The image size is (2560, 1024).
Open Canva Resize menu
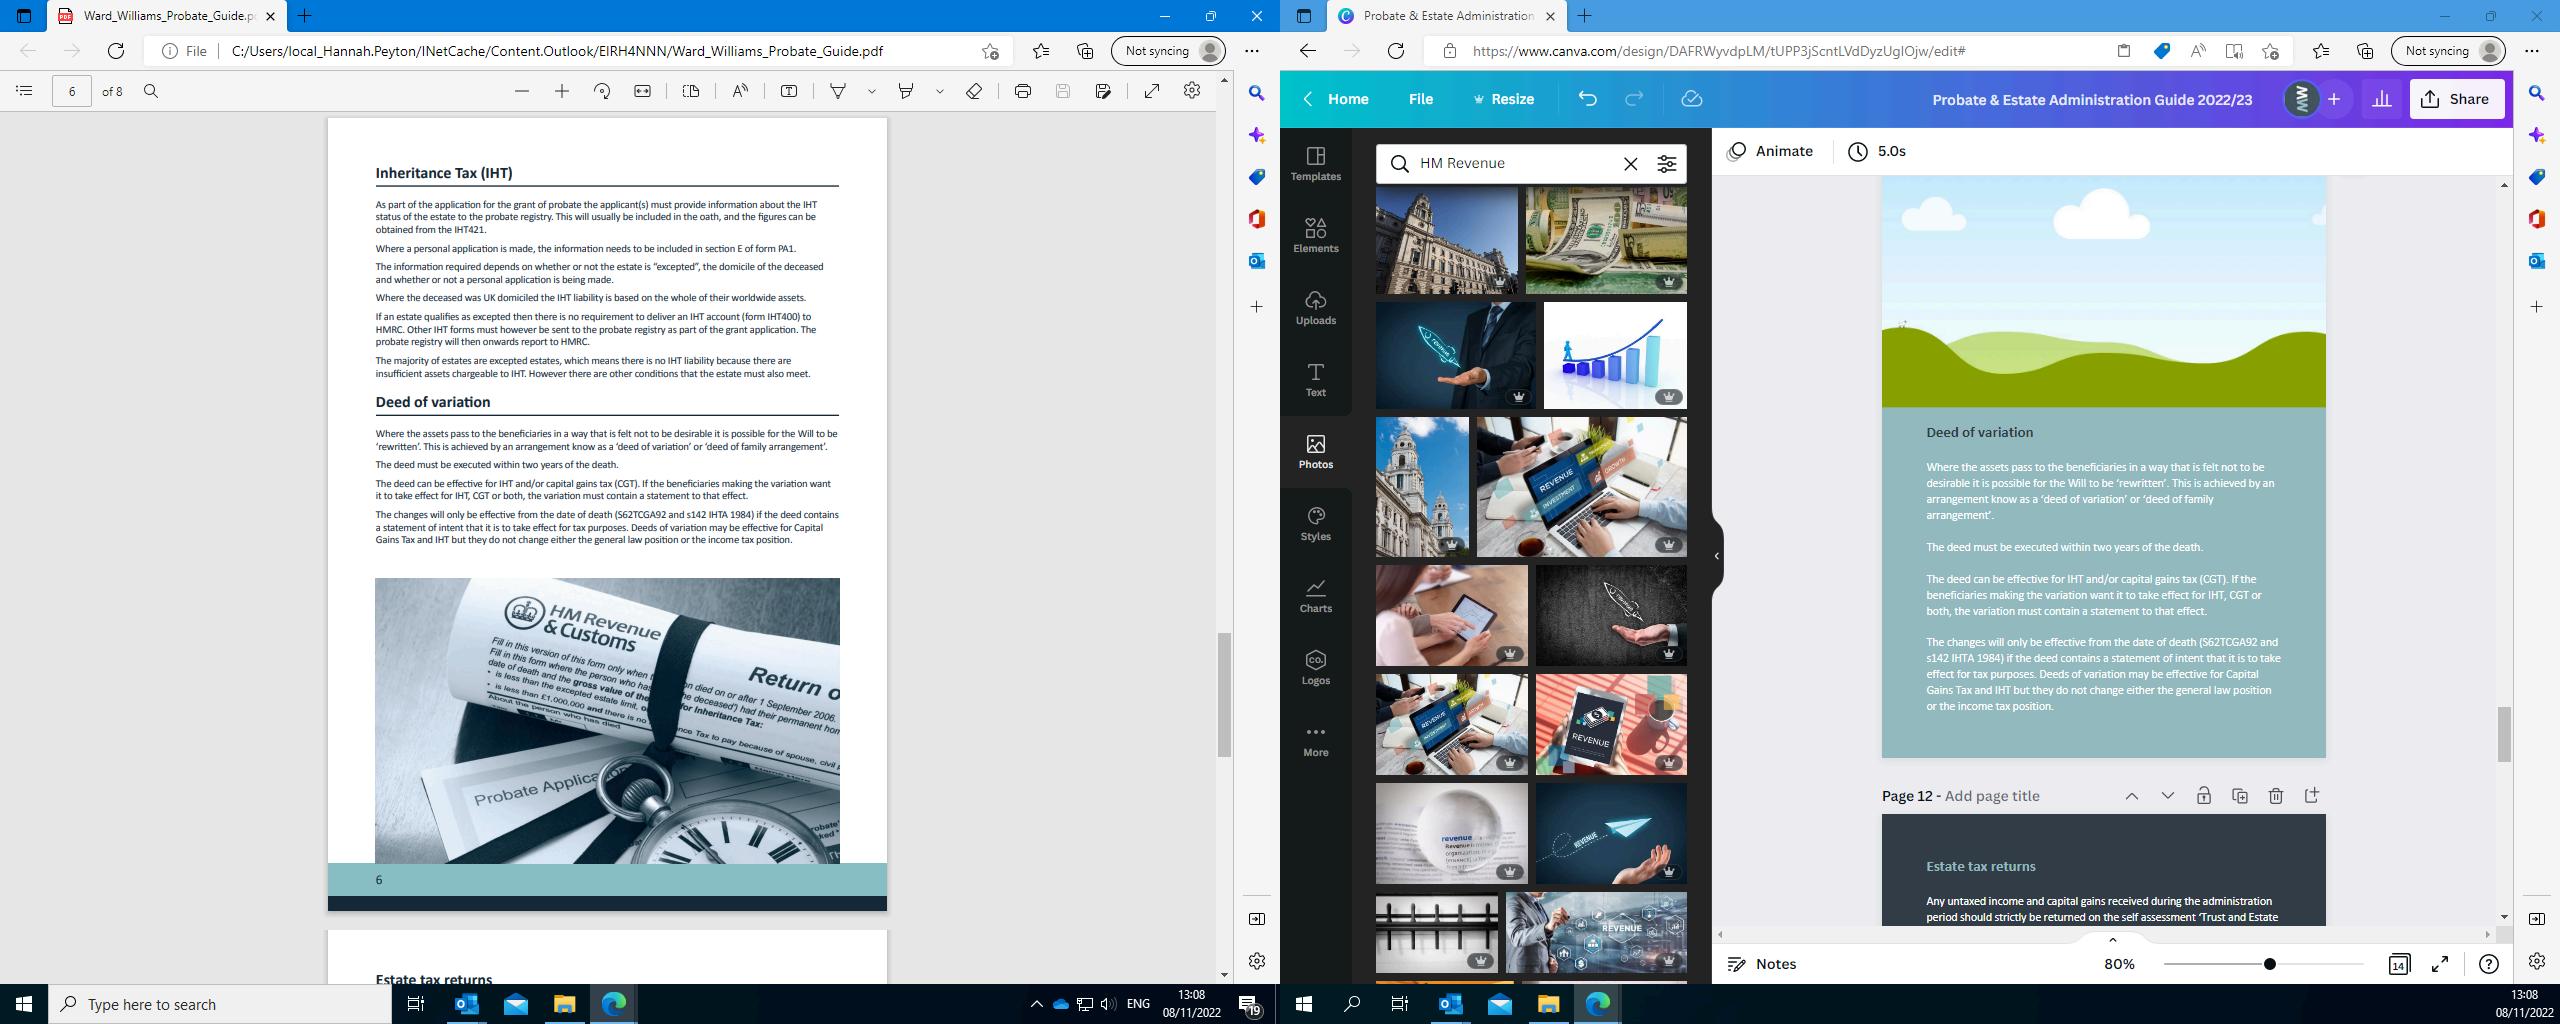(x=1504, y=99)
